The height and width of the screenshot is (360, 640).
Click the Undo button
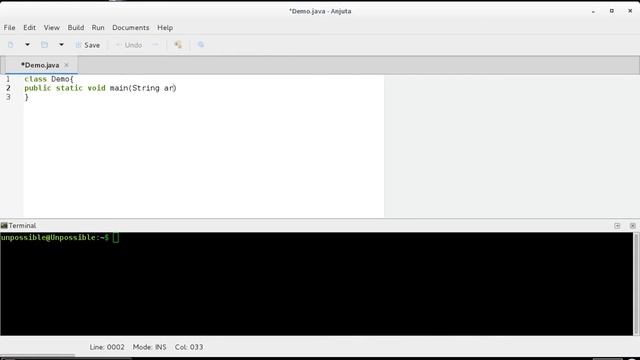pyautogui.click(x=129, y=45)
